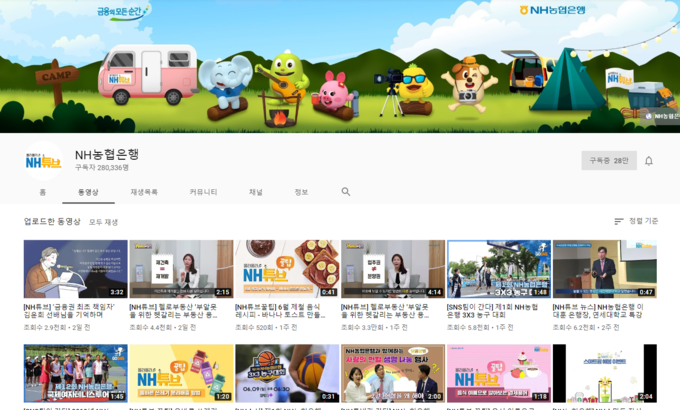The width and height of the screenshot is (680, 410).
Task: Click the notification bell icon
Action: (x=649, y=161)
